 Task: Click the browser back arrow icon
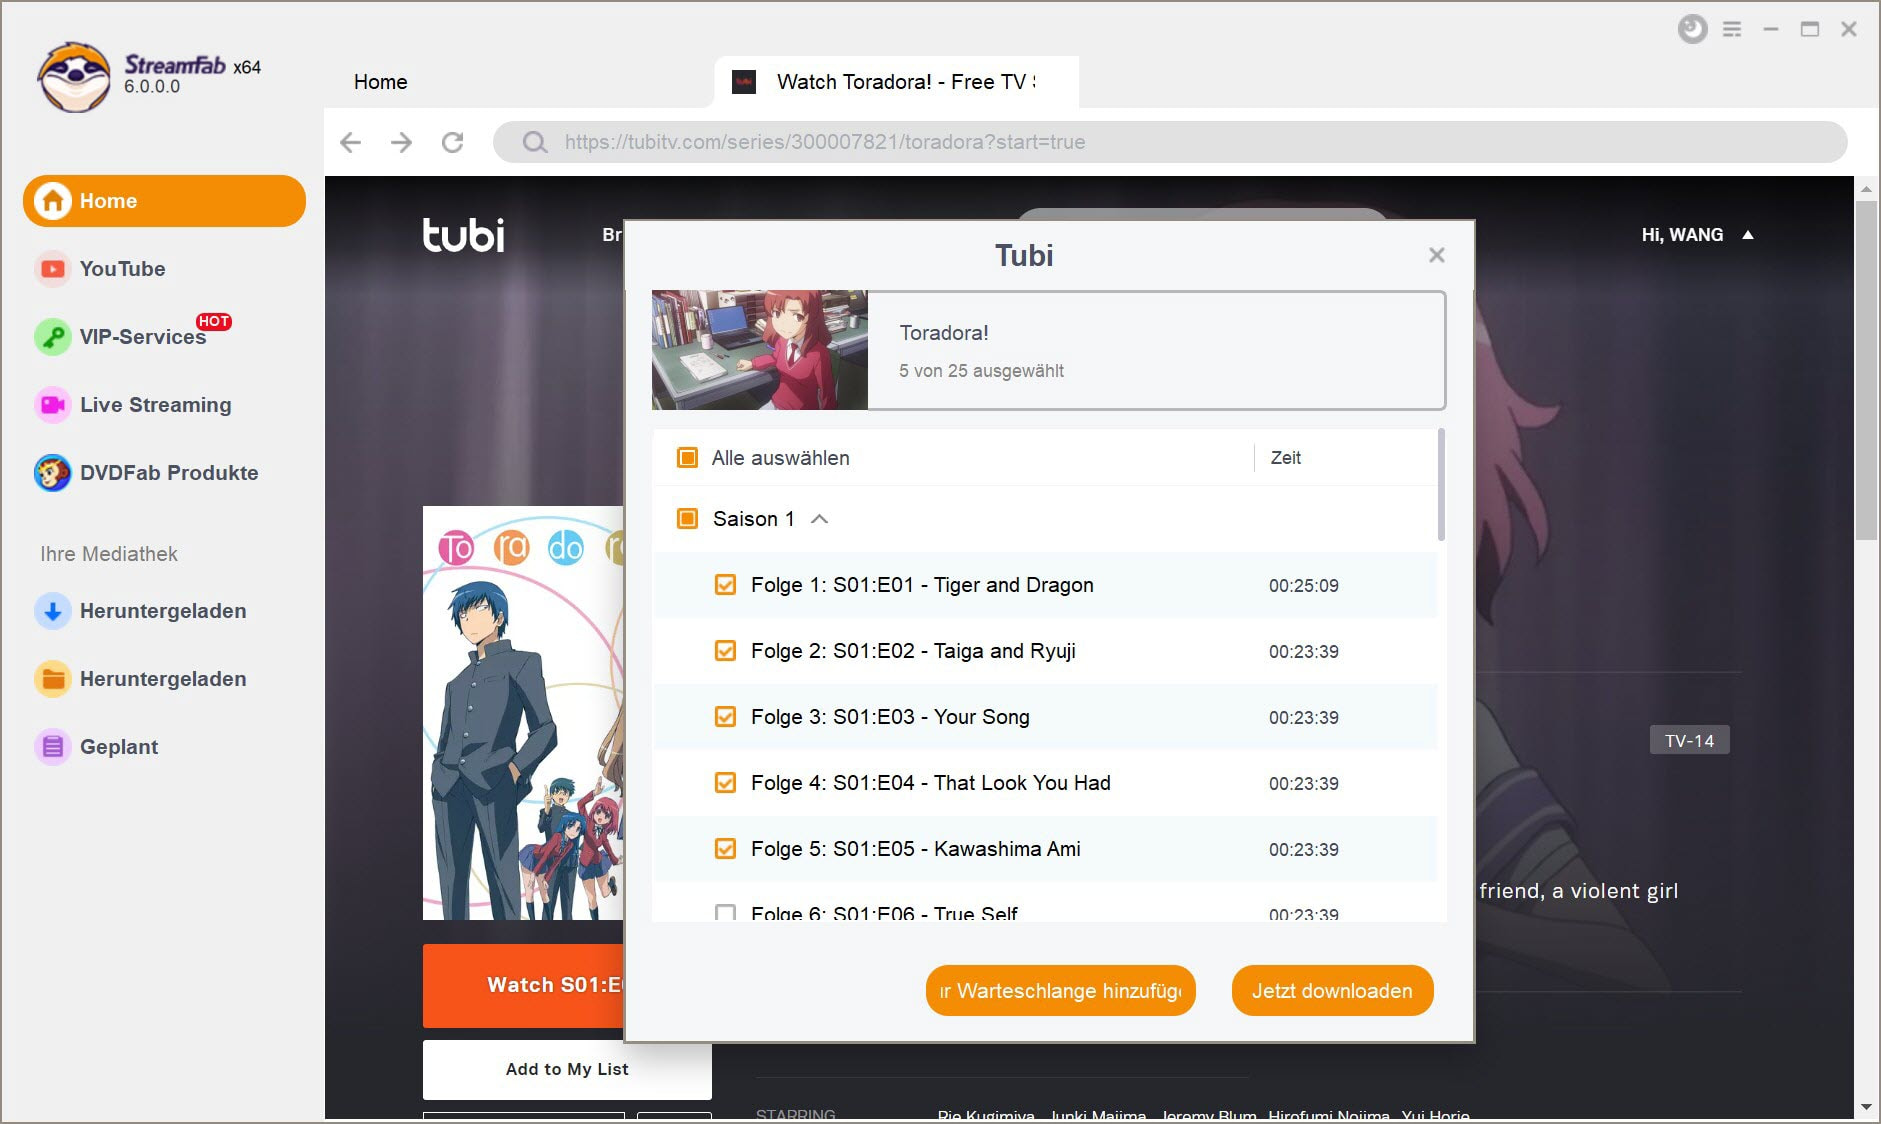pos(350,142)
